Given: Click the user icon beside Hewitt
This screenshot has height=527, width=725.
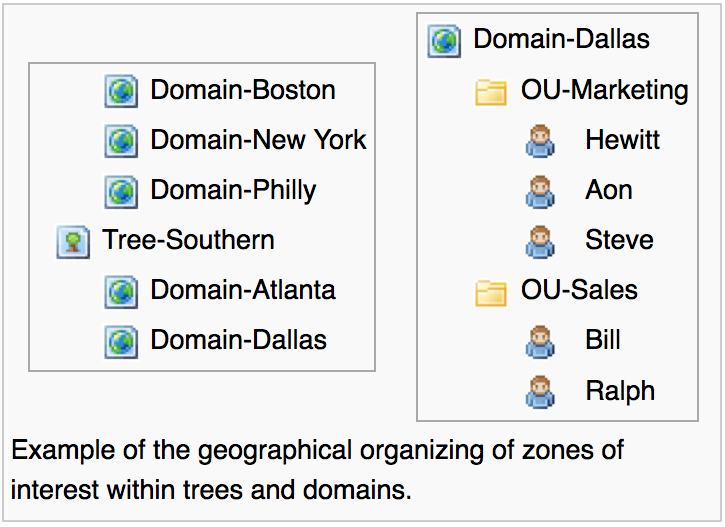Looking at the screenshot, I should tap(540, 141).
